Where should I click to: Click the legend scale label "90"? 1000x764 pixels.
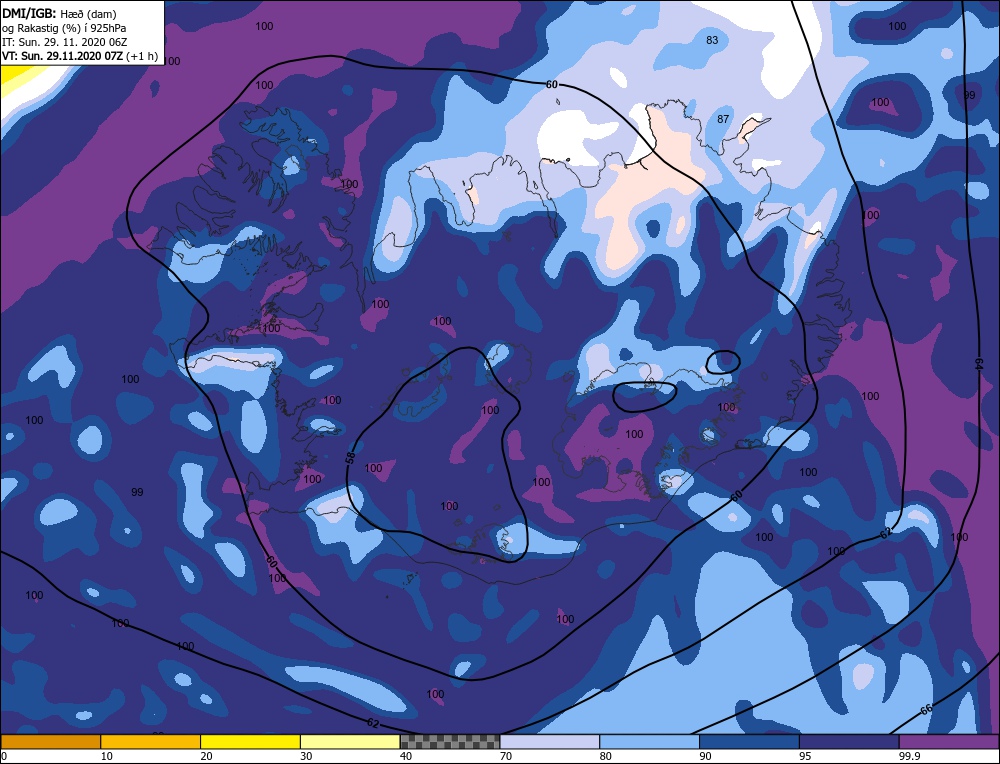click(x=705, y=756)
